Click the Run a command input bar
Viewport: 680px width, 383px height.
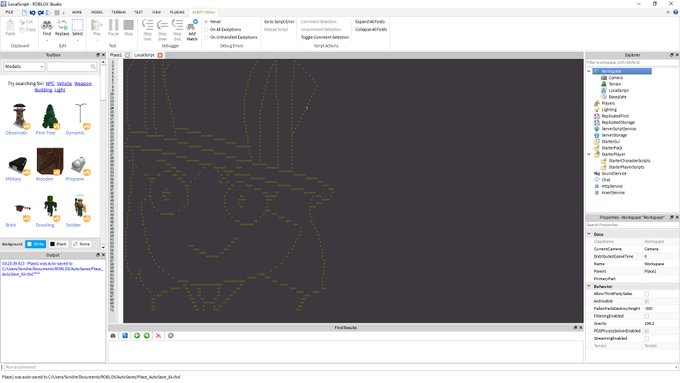pos(340,367)
